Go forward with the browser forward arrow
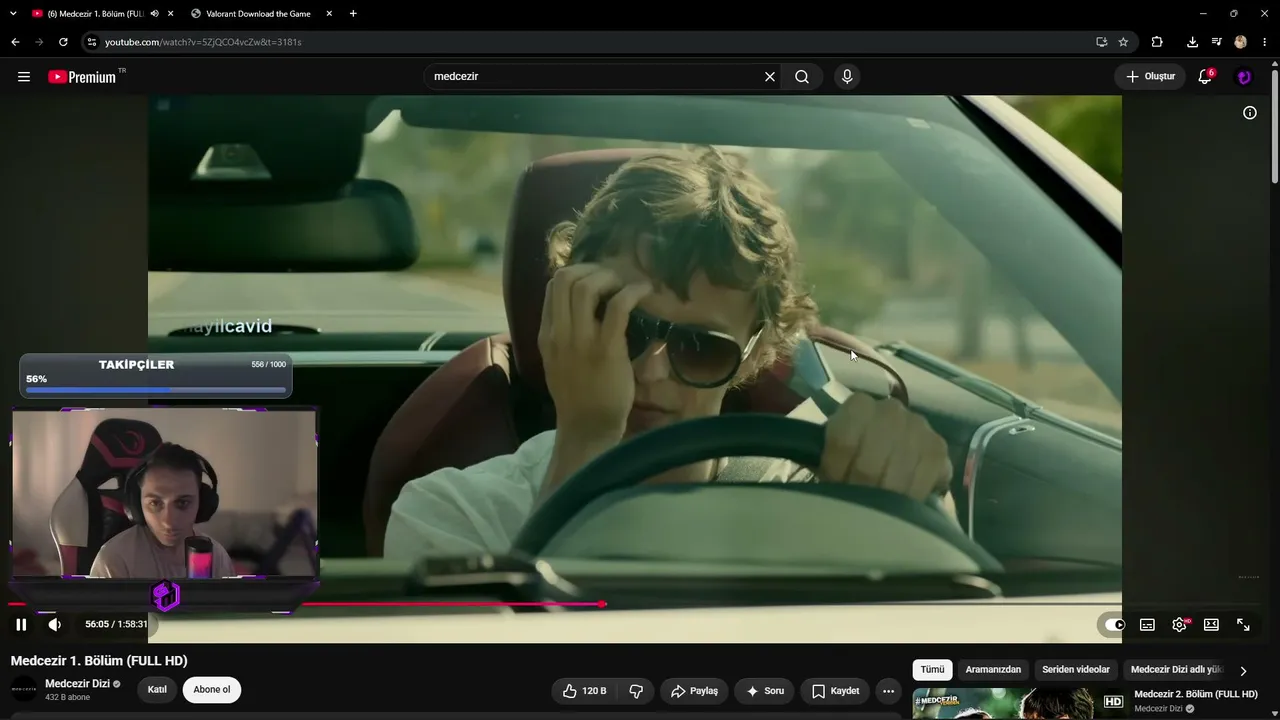 [x=39, y=42]
